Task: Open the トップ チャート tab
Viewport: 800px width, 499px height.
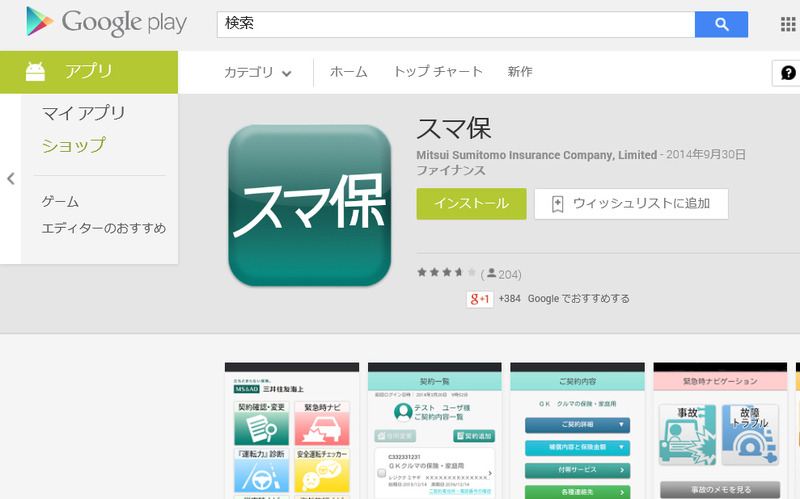Action: tap(438, 72)
